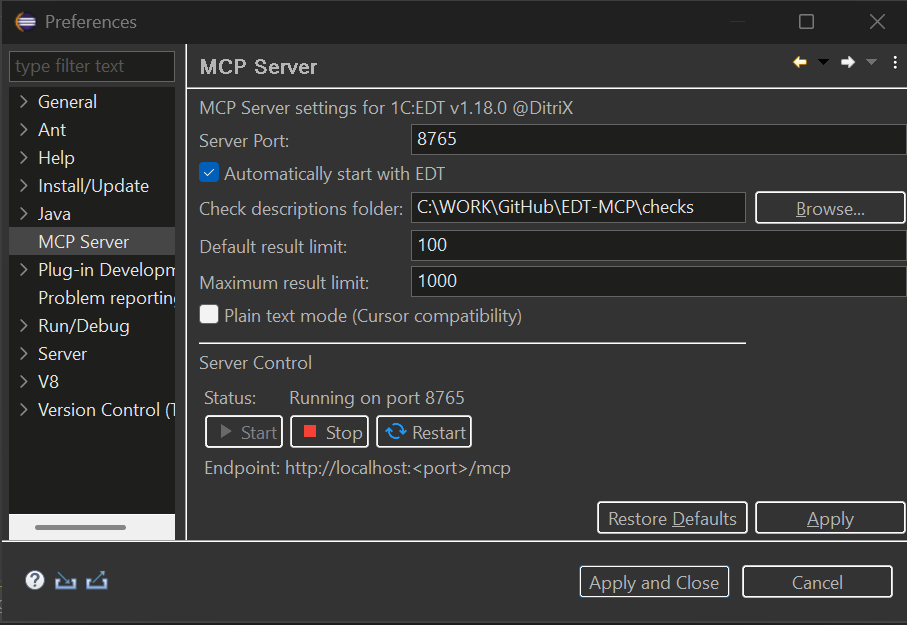The height and width of the screenshot is (625, 907).
Task: Click the Help question mark icon
Action: 34,579
